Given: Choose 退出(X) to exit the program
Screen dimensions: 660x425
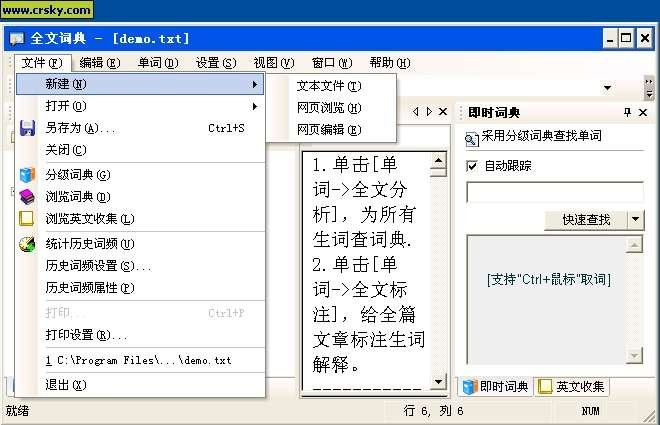Looking at the screenshot, I should (140, 385).
